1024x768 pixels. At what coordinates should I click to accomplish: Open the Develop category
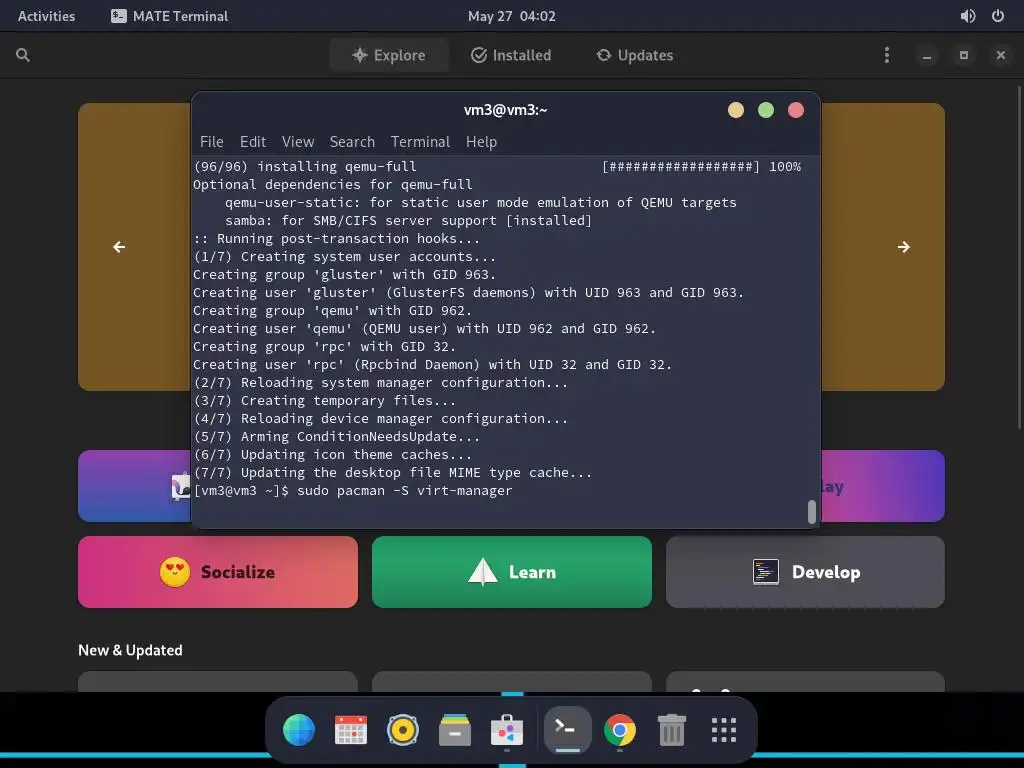[x=805, y=572]
